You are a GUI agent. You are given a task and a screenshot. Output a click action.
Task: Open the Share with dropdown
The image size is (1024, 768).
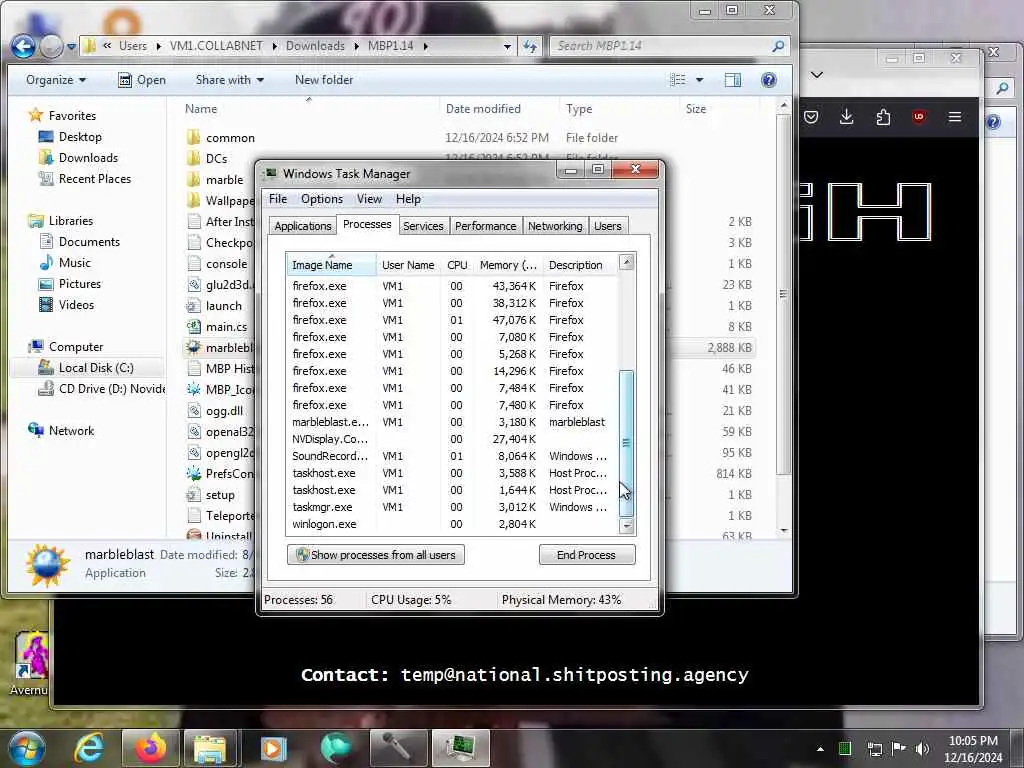[230, 80]
